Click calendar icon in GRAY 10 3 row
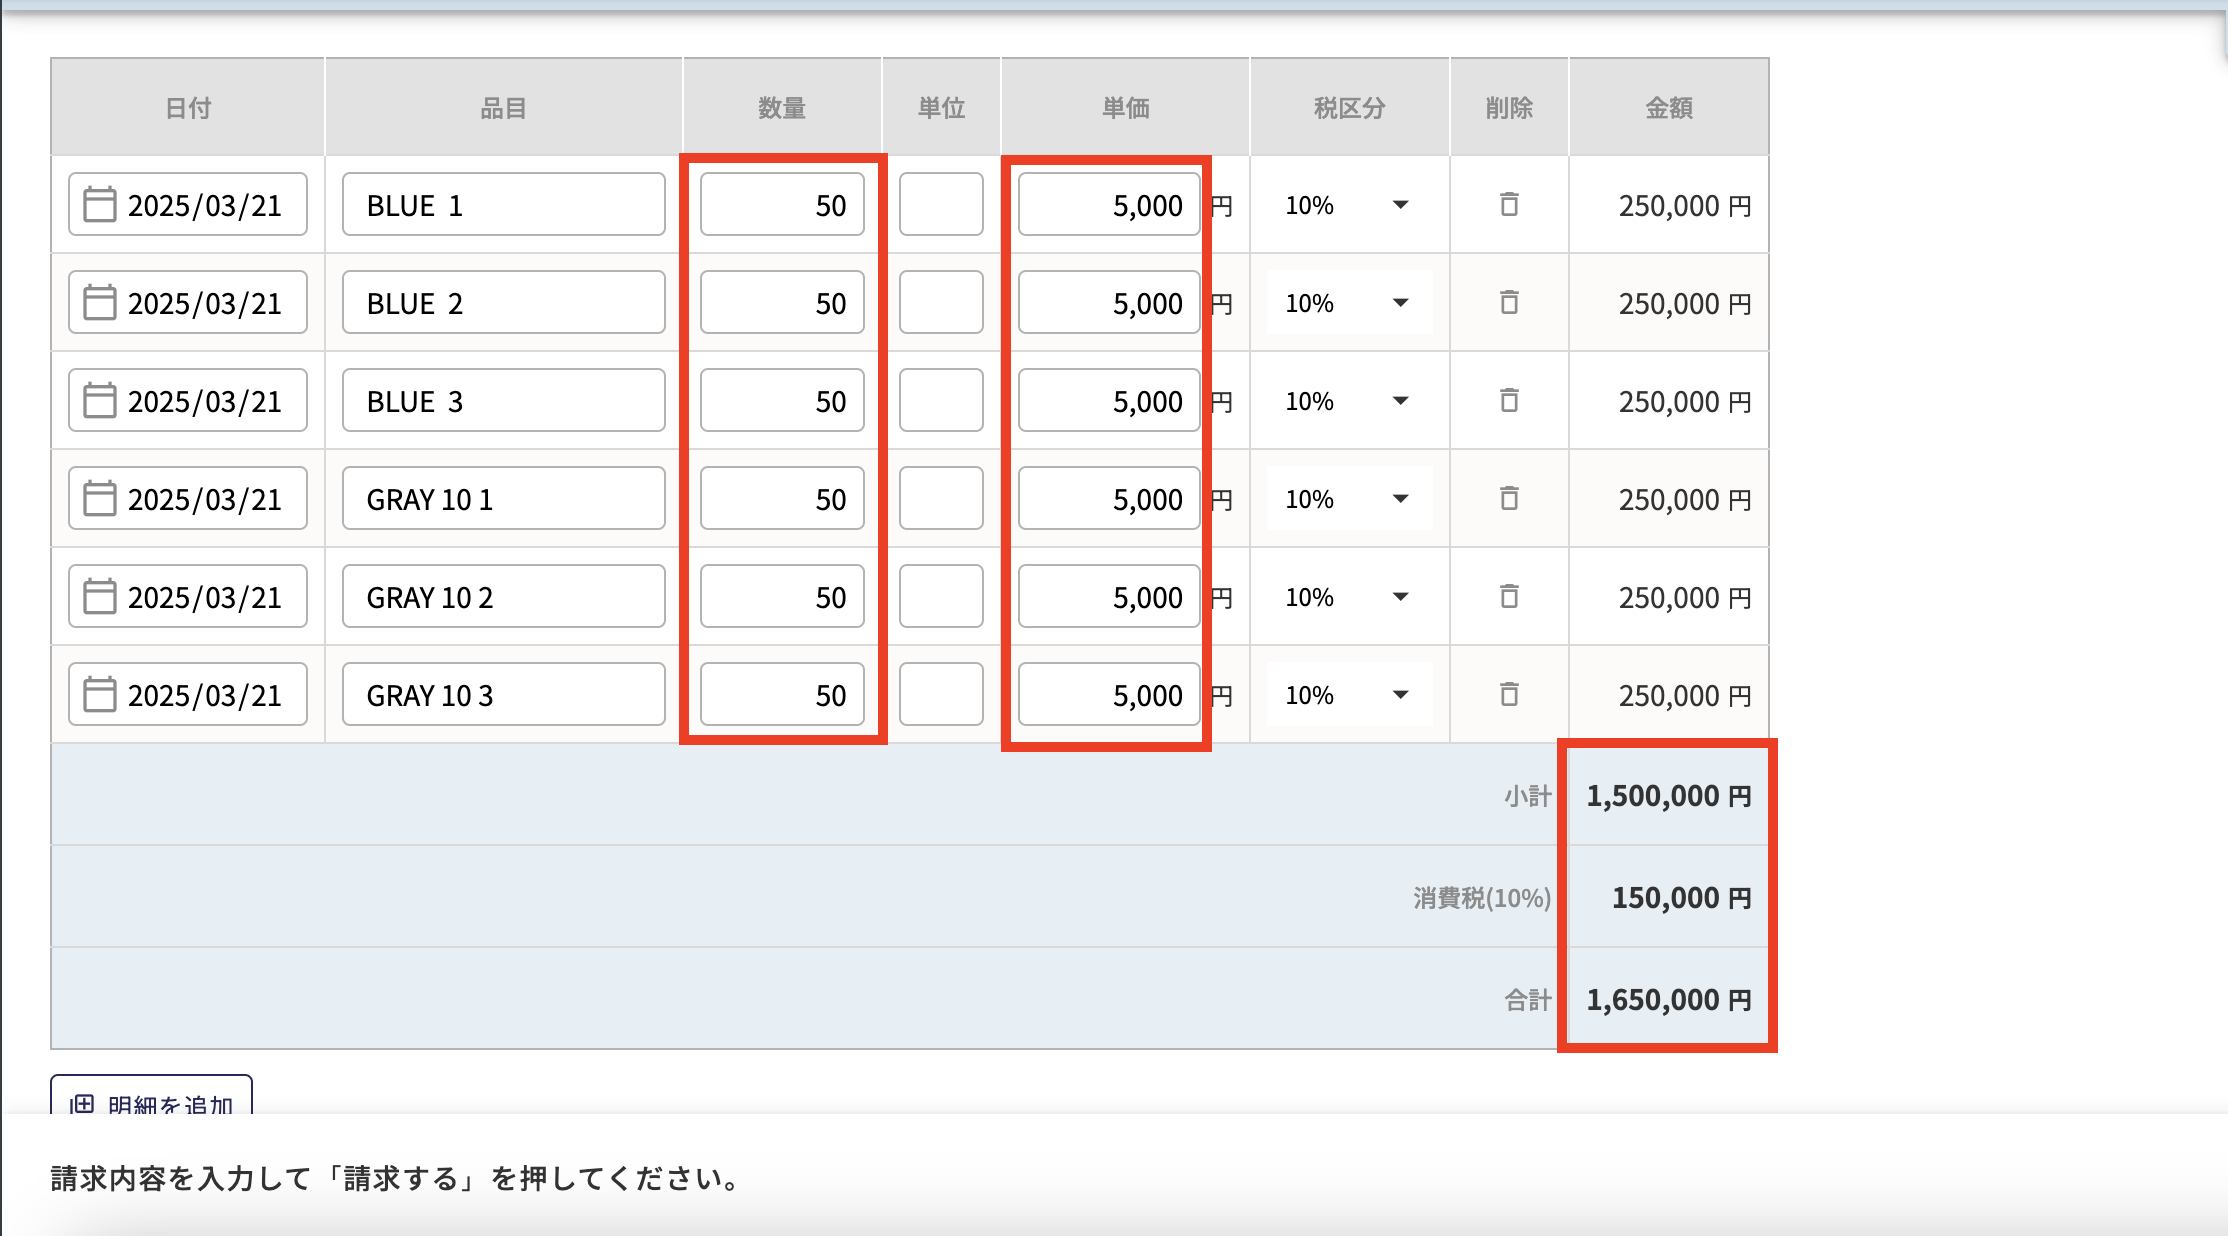This screenshot has width=2228, height=1236. (x=99, y=694)
